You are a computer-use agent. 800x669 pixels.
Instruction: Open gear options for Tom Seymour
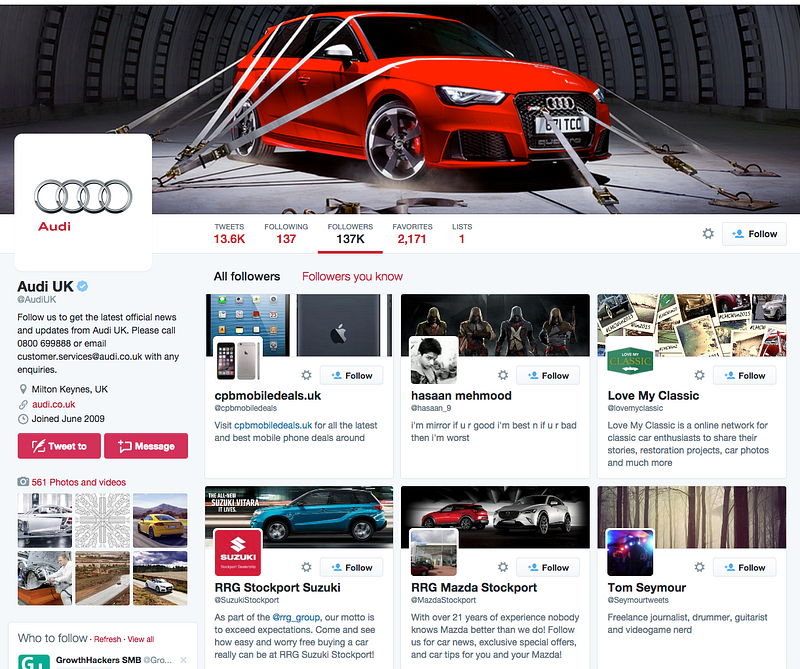click(699, 567)
